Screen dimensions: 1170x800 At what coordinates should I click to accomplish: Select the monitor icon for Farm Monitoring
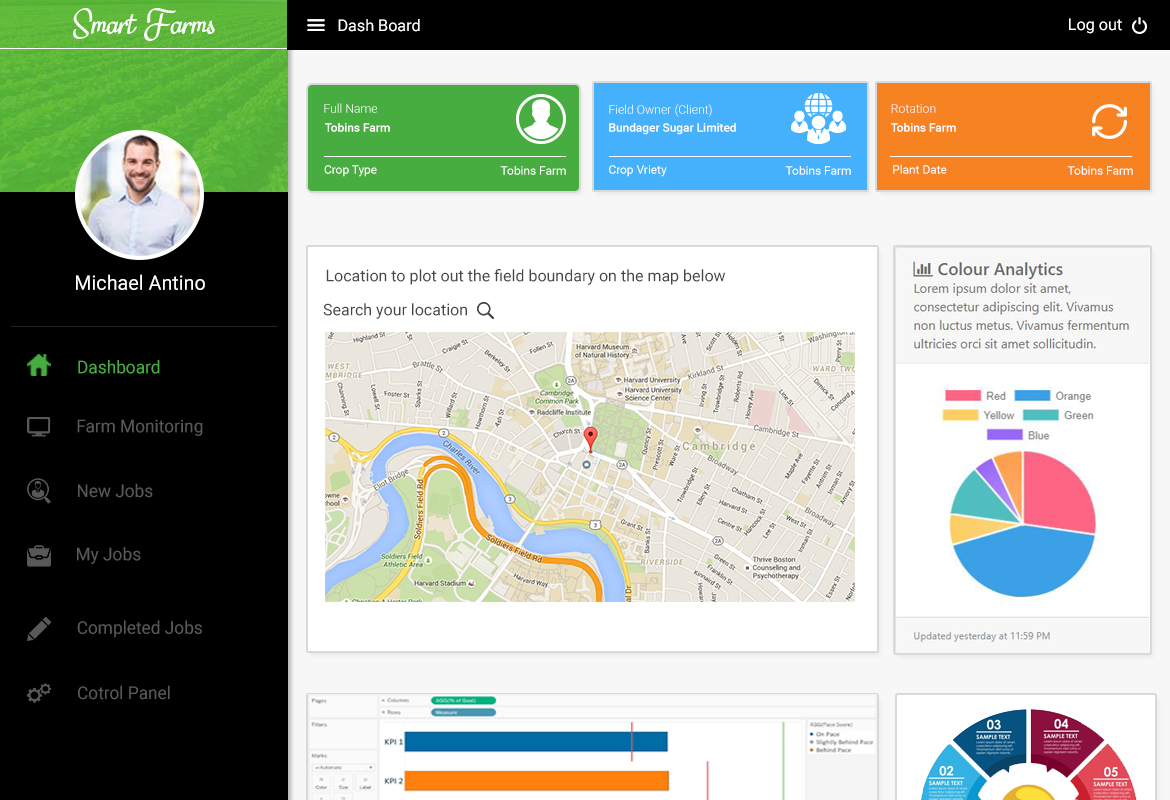point(39,427)
